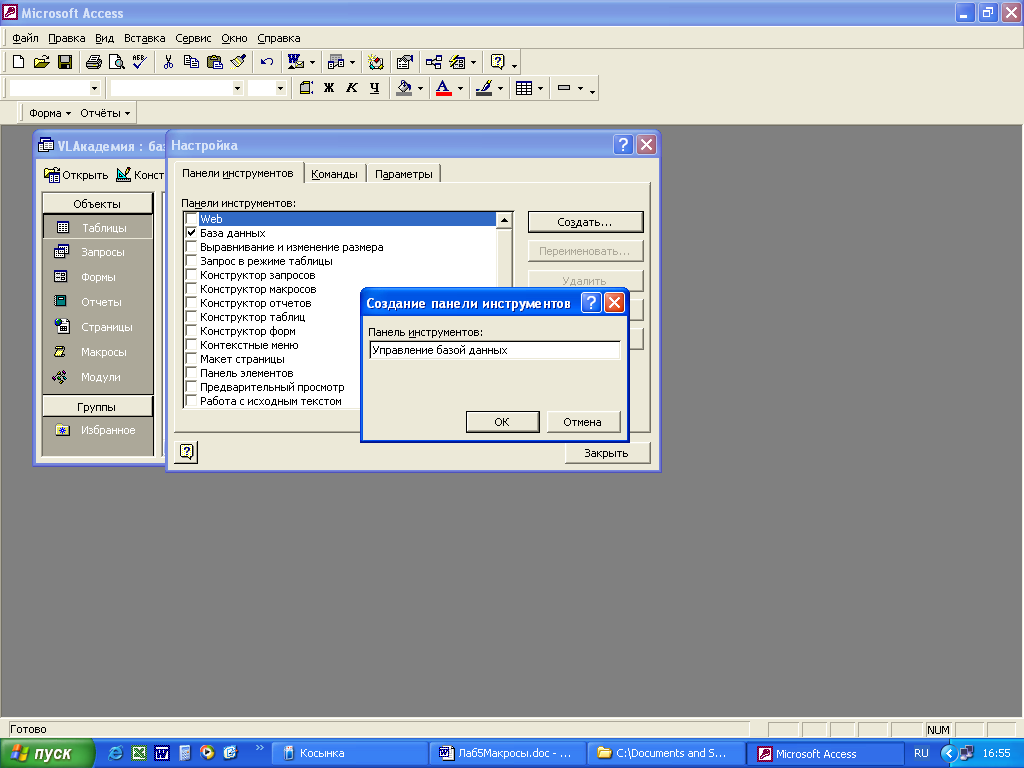Click the Создать... button

[x=585, y=222]
